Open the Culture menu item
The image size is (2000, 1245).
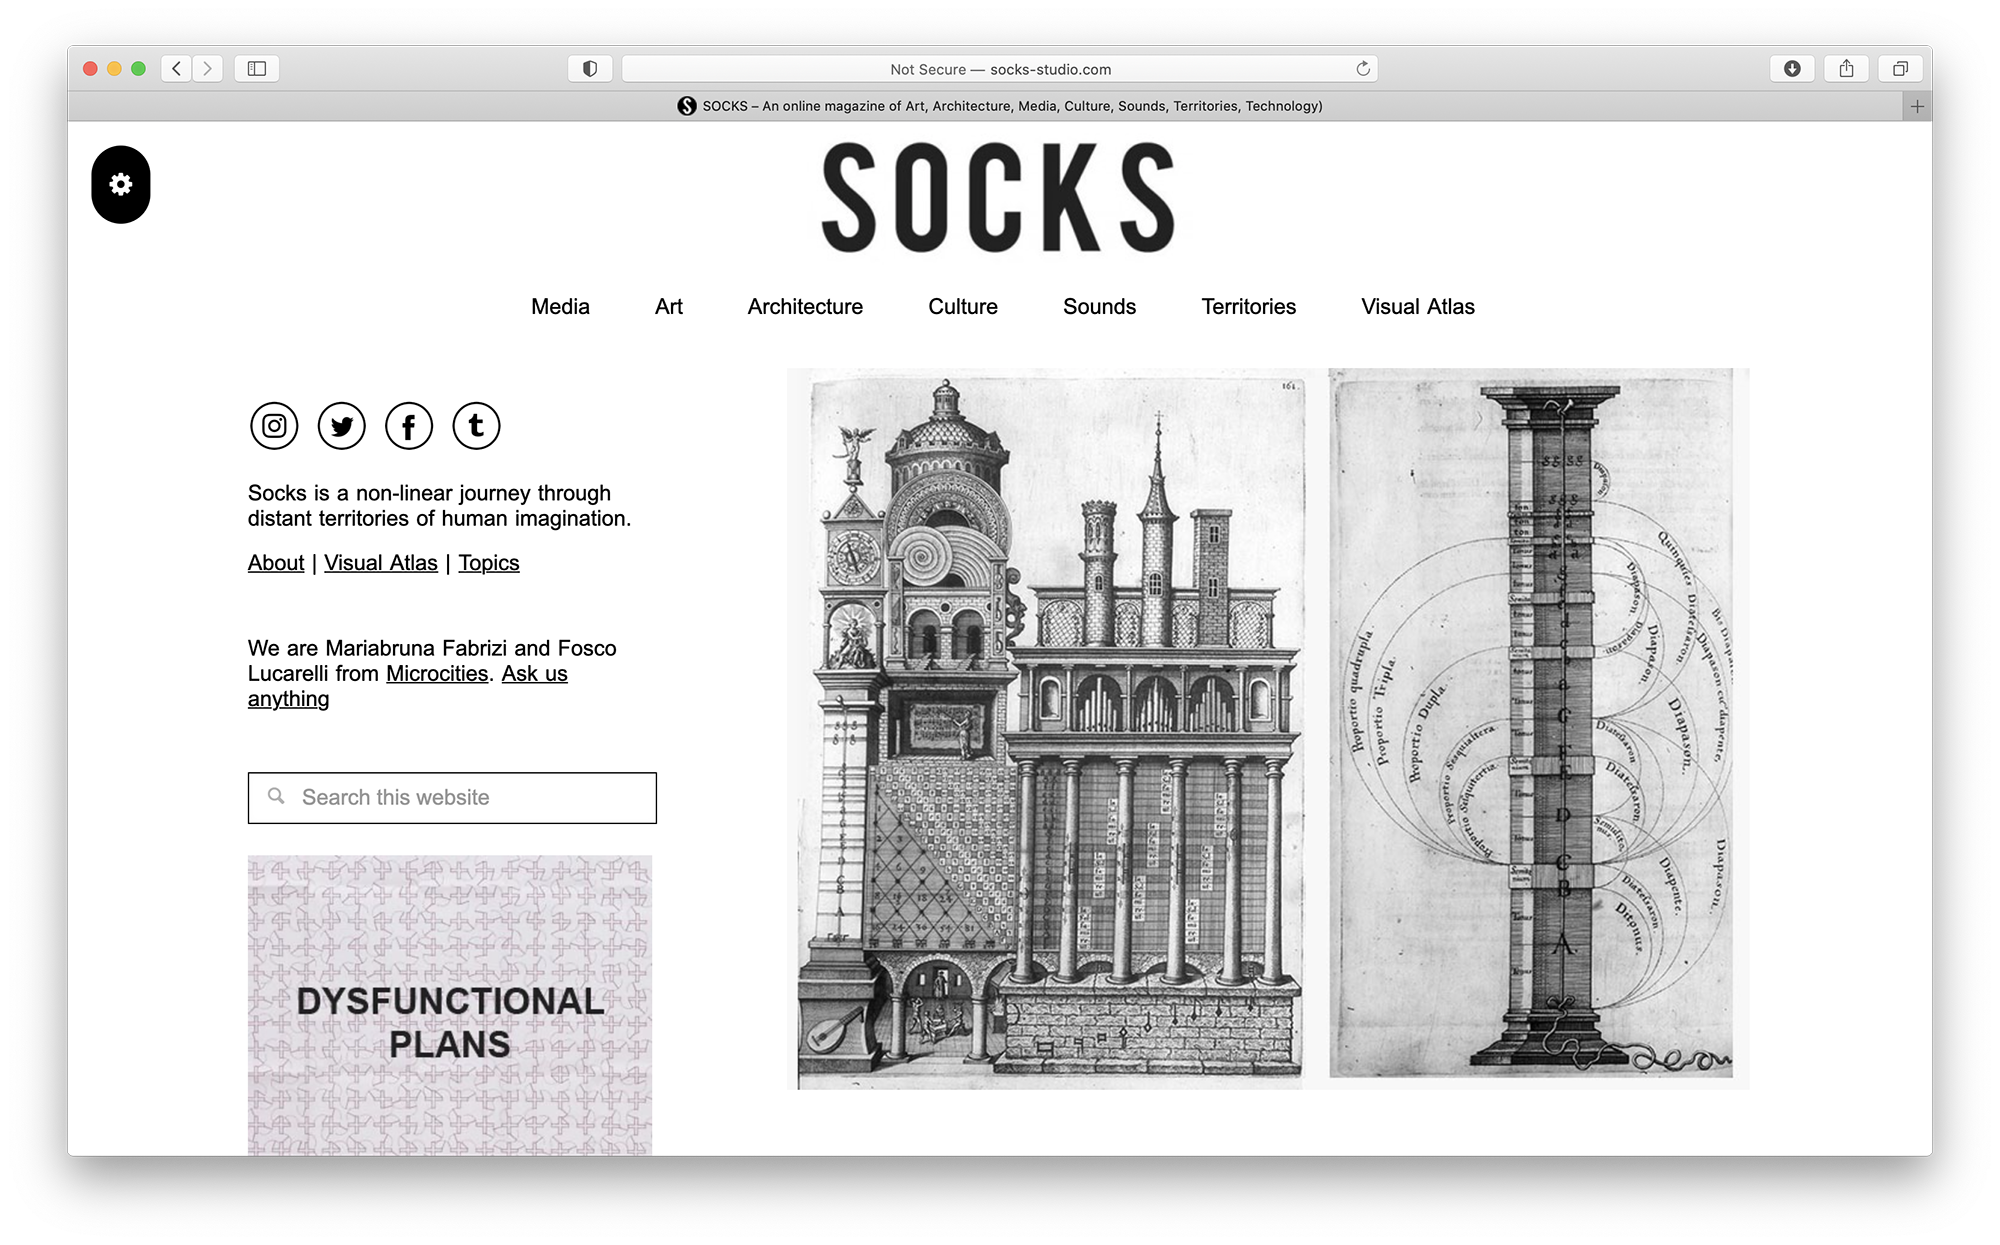pos(963,307)
